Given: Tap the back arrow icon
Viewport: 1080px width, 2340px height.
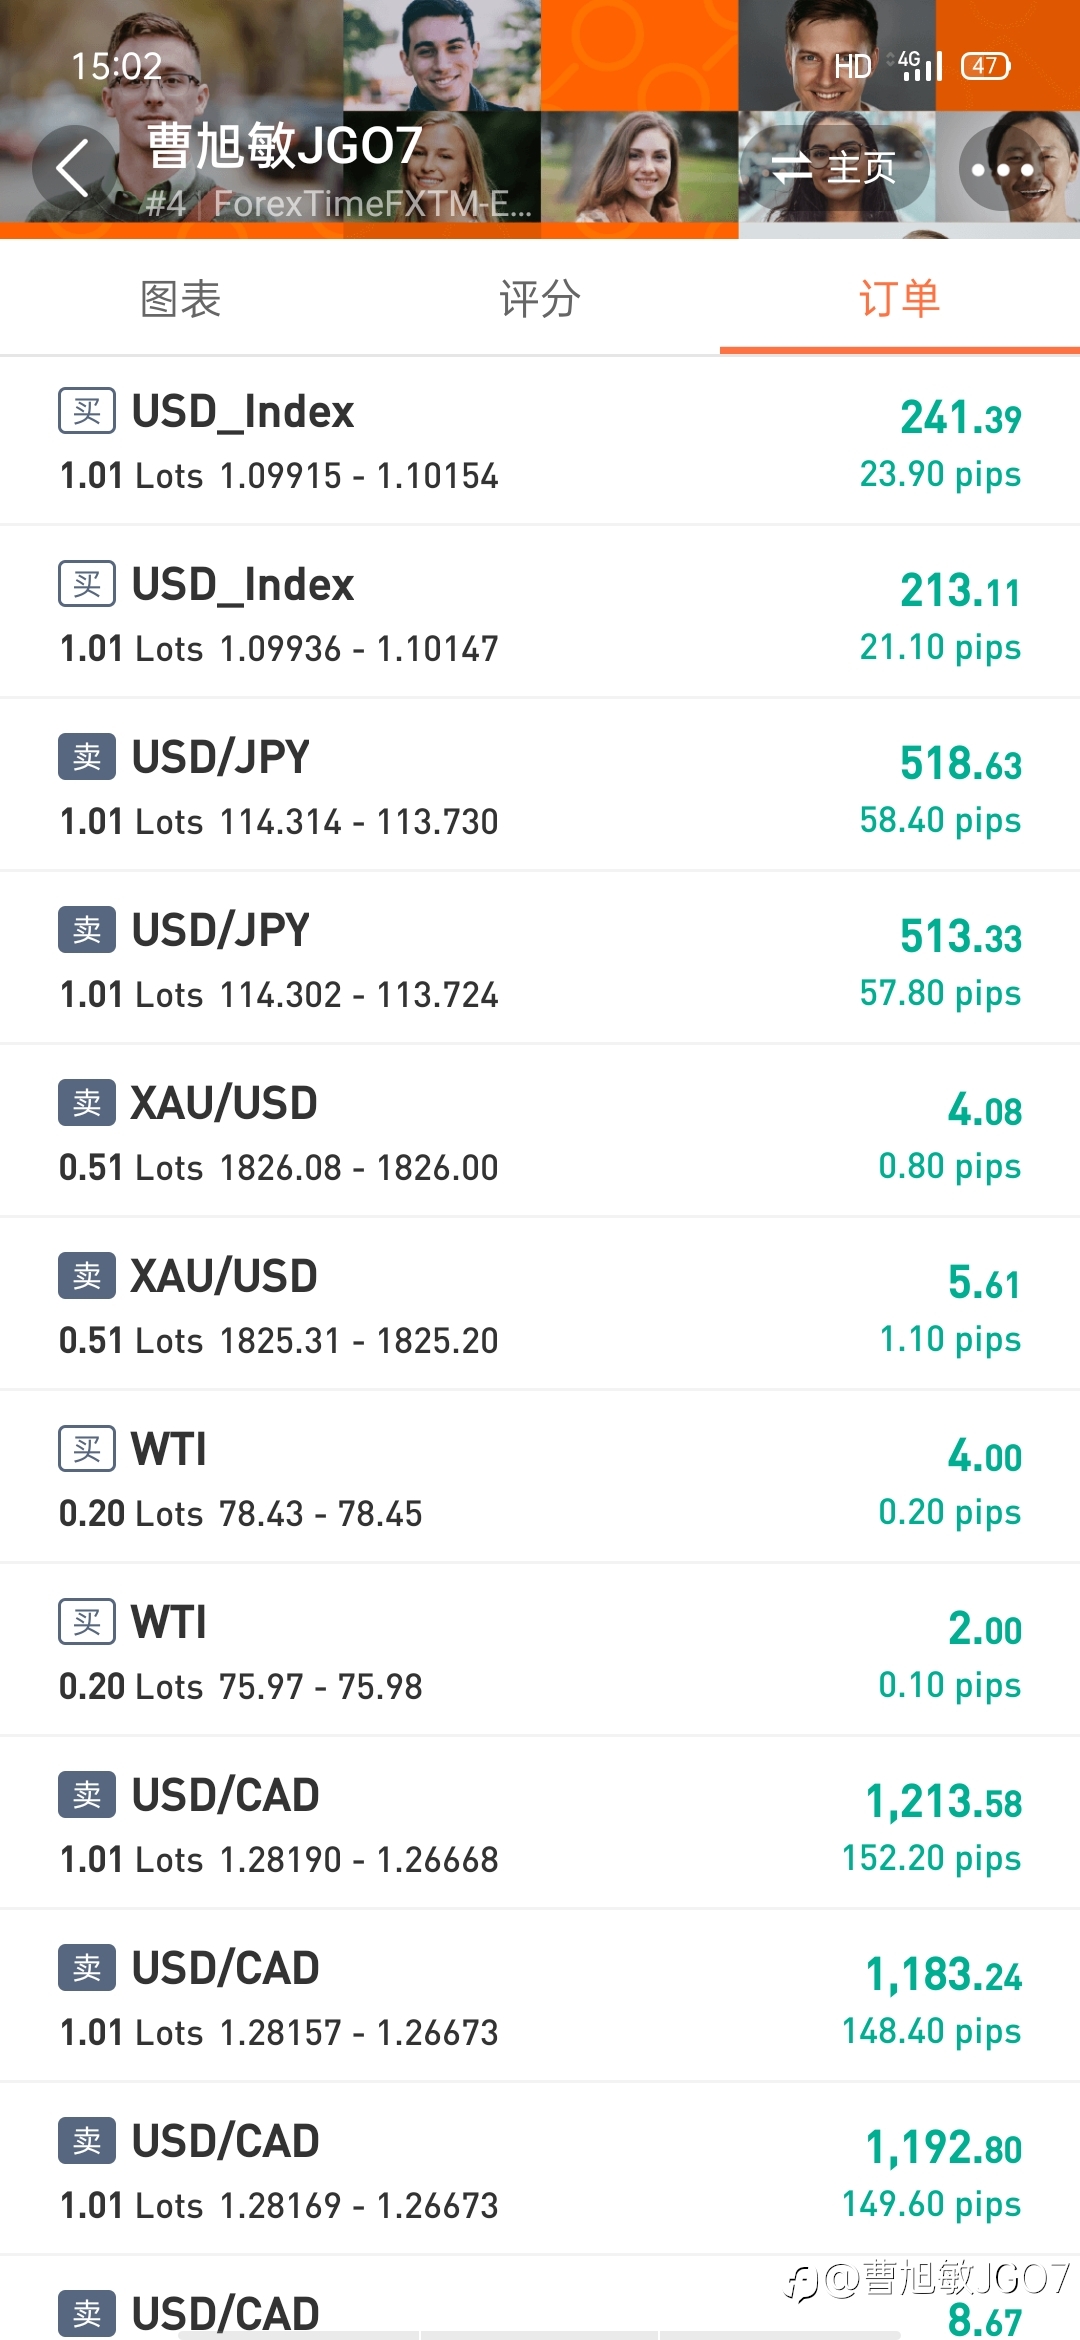Looking at the screenshot, I should click(72, 167).
